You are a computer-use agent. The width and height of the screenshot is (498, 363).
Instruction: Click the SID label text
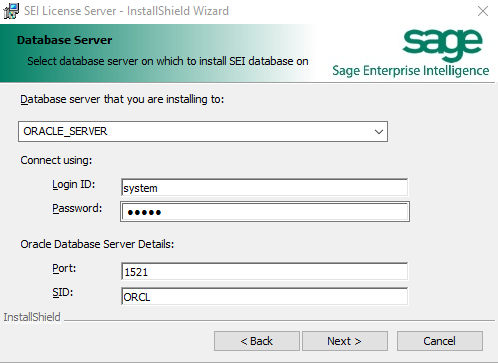click(x=62, y=293)
